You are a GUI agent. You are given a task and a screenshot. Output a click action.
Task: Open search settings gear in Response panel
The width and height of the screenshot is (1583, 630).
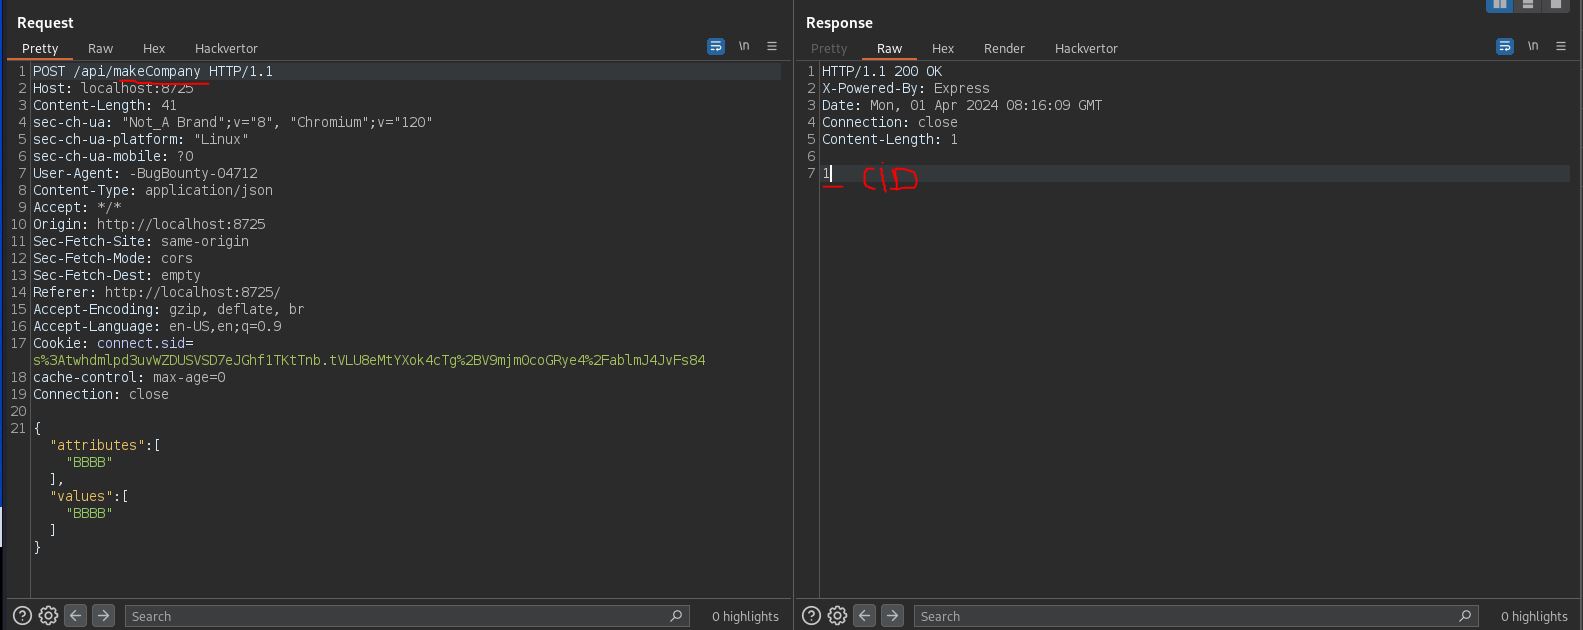(837, 616)
